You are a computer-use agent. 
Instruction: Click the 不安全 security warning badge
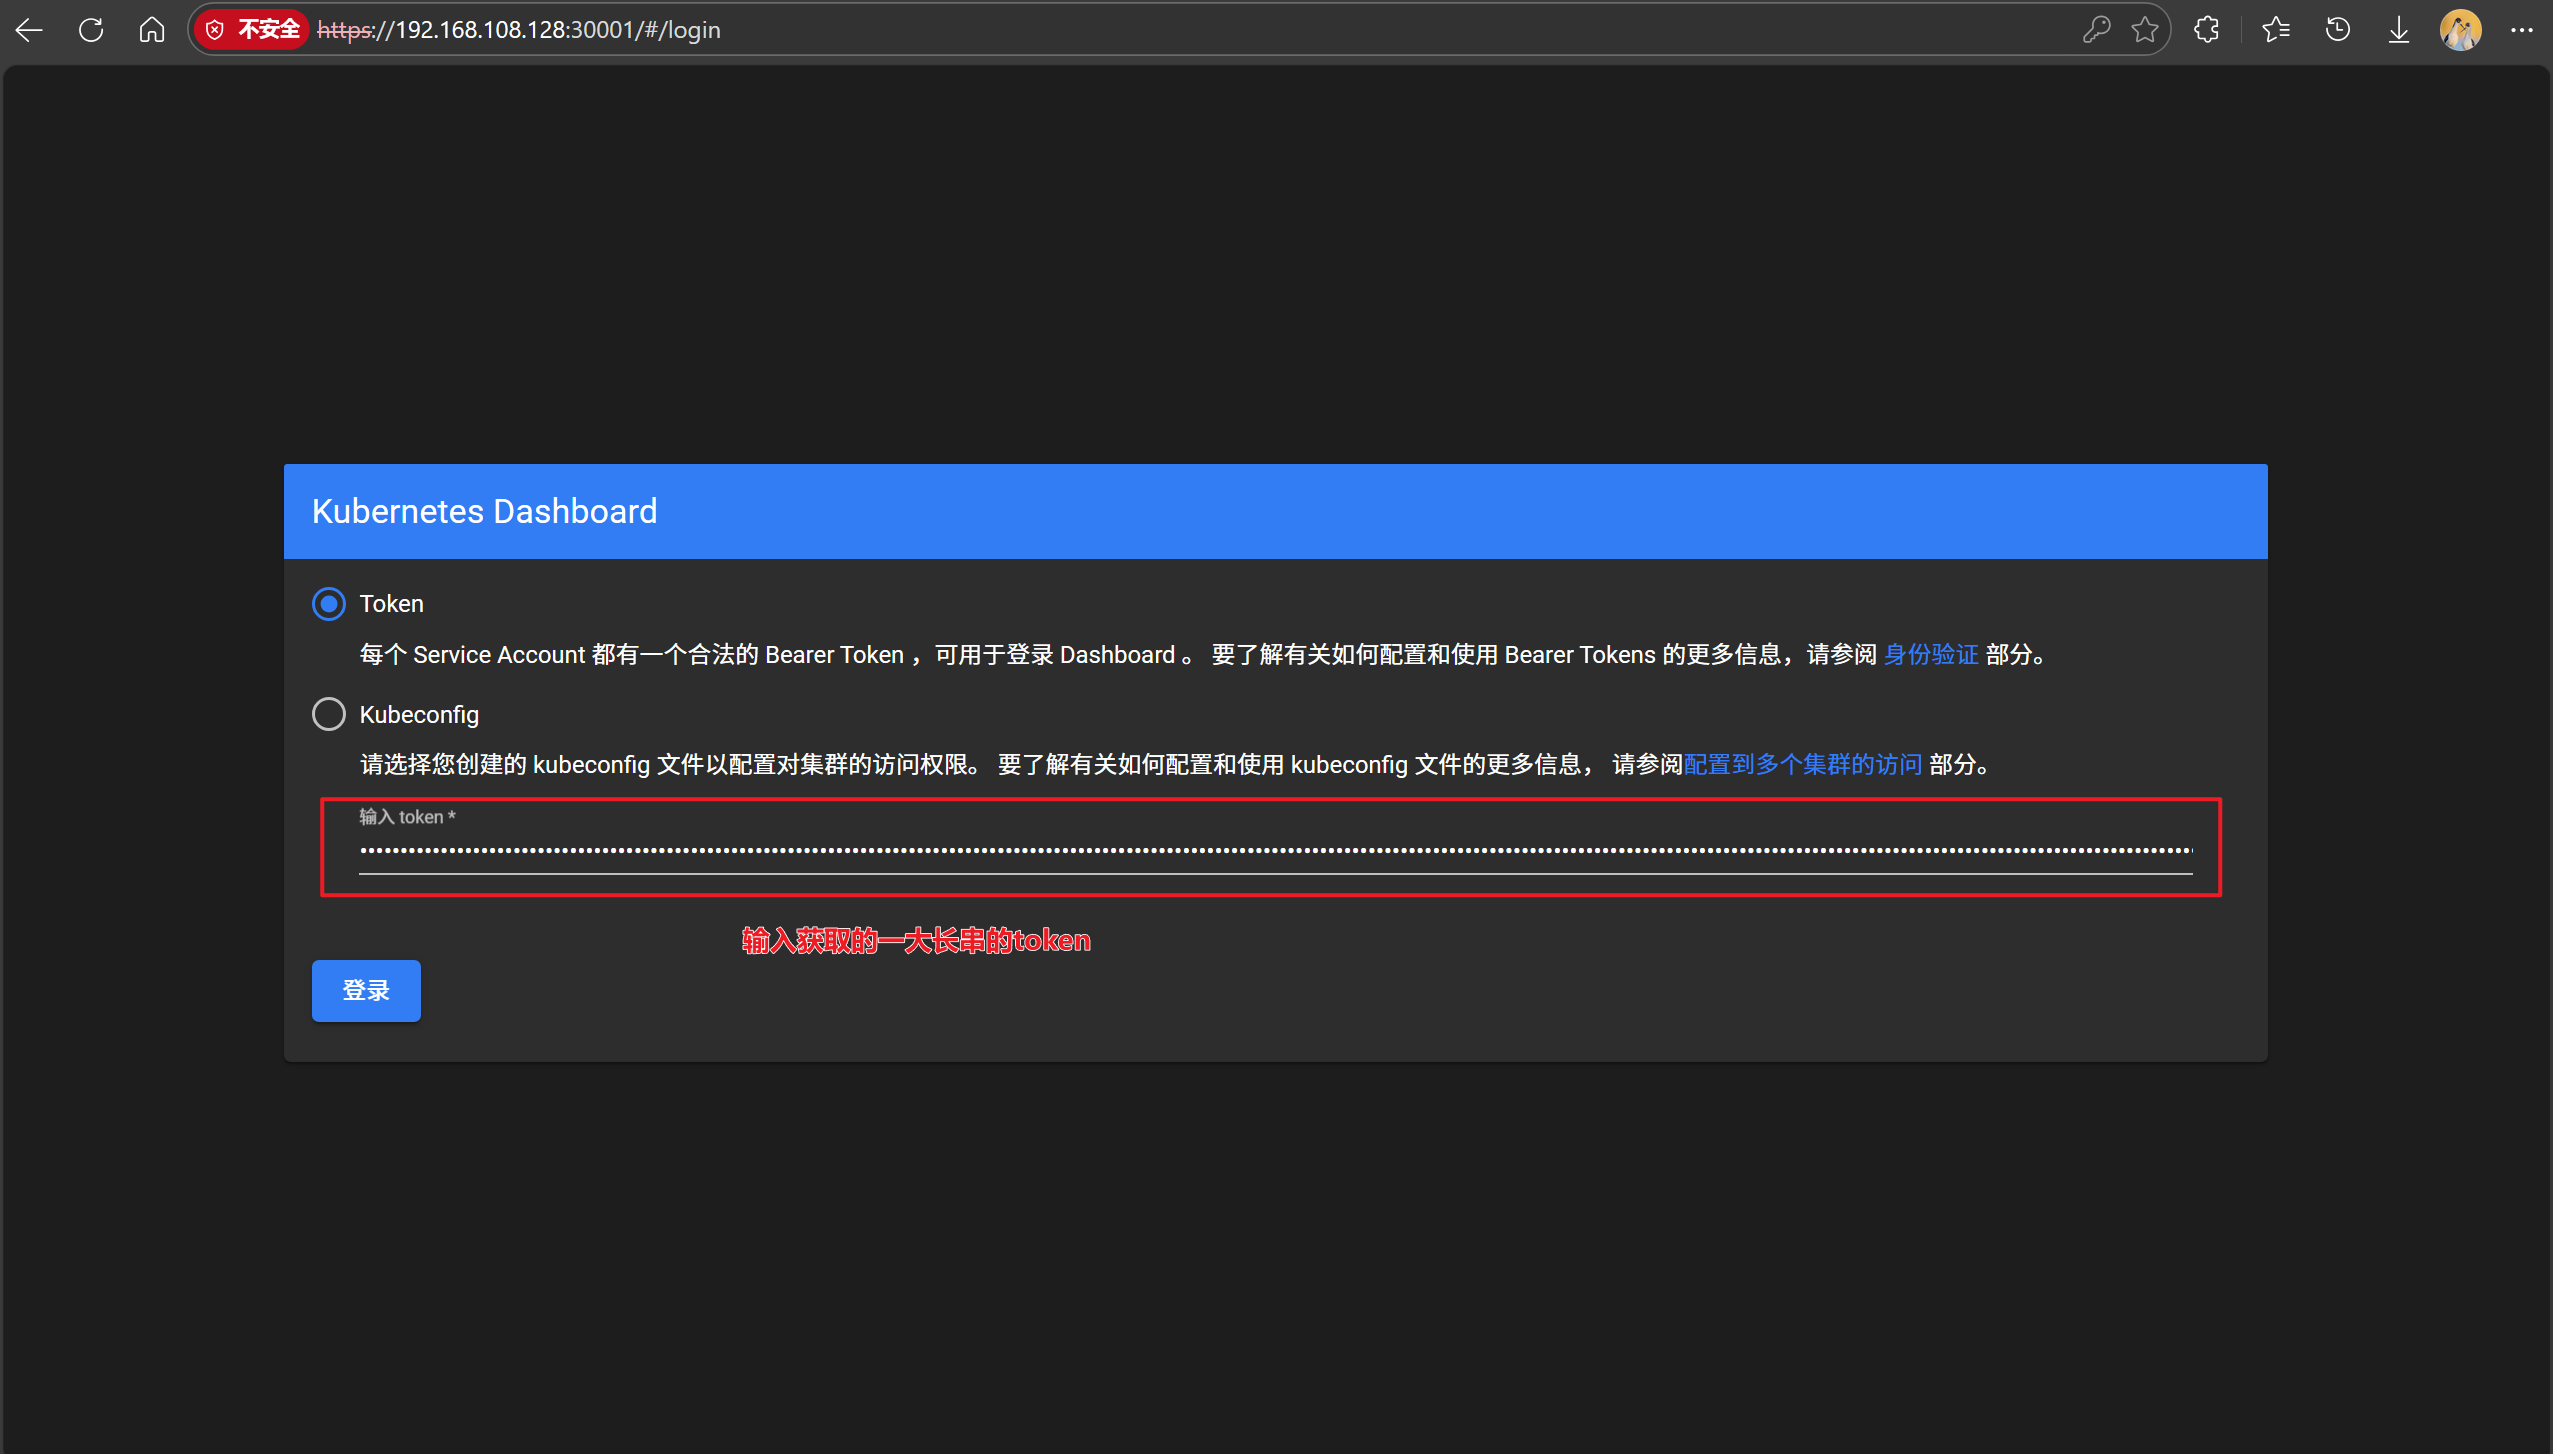coord(253,30)
